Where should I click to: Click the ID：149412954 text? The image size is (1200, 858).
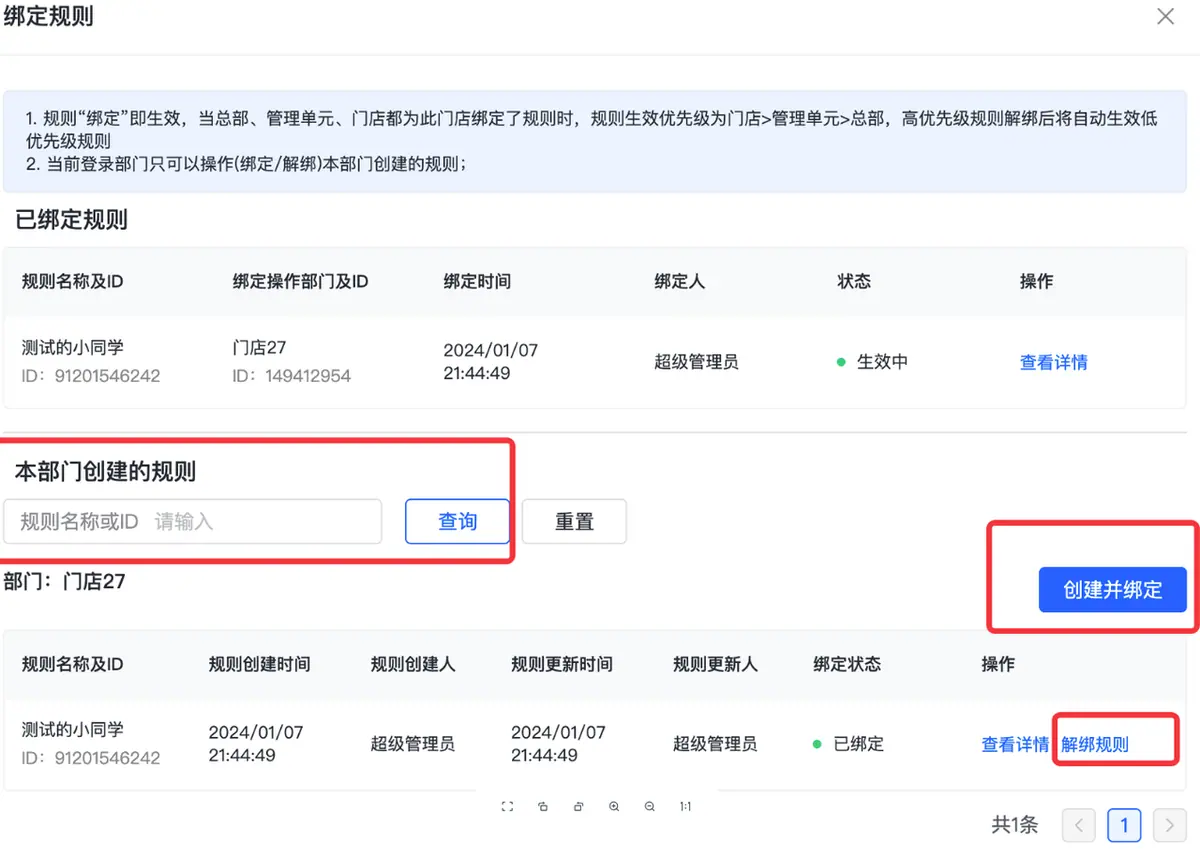[292, 376]
